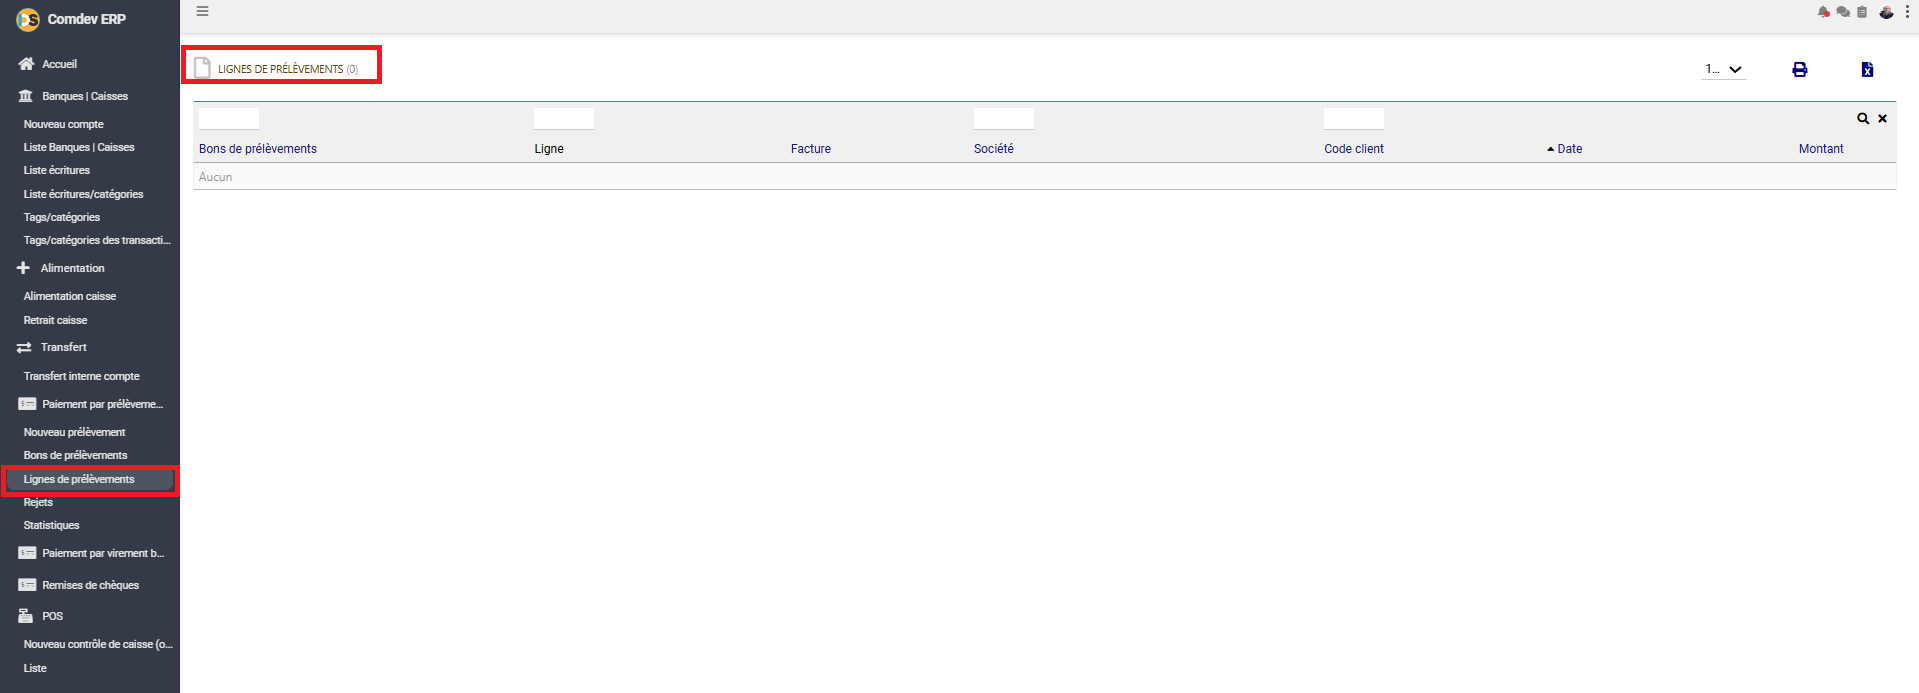The height and width of the screenshot is (693, 1919).
Task: Click the Ligne column header
Action: pyautogui.click(x=549, y=149)
